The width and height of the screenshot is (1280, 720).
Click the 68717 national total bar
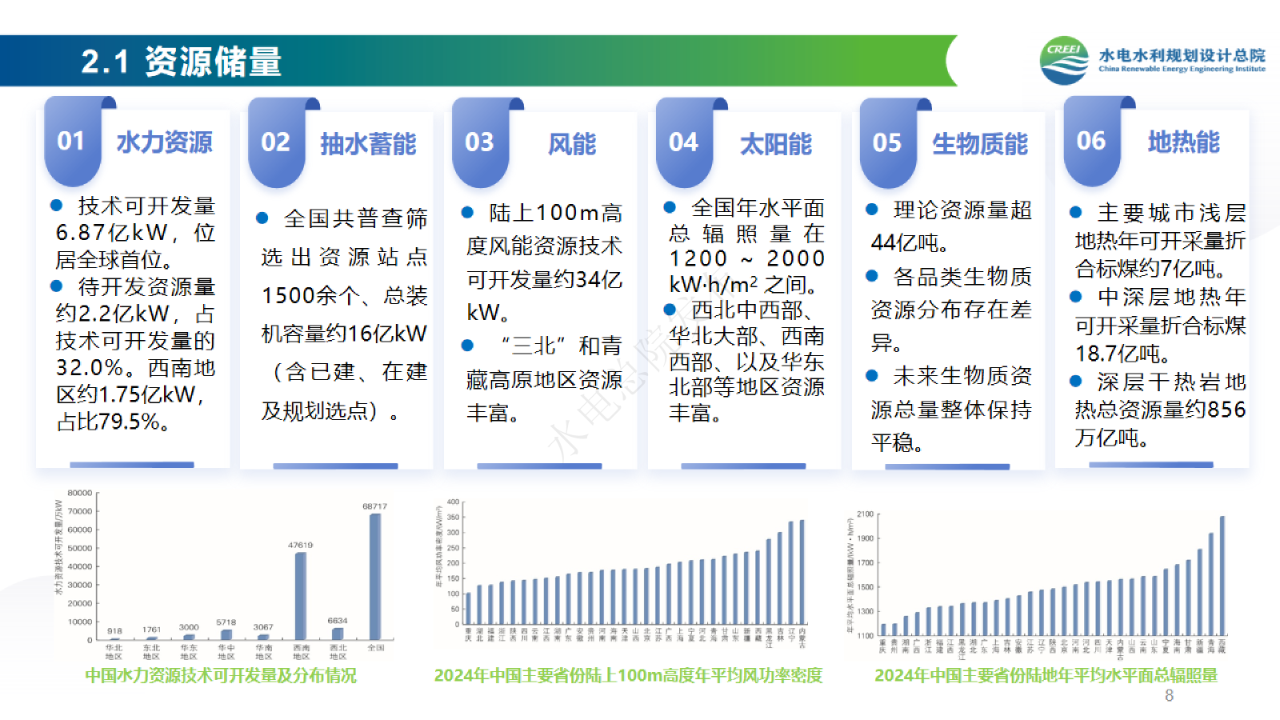[x=374, y=576]
